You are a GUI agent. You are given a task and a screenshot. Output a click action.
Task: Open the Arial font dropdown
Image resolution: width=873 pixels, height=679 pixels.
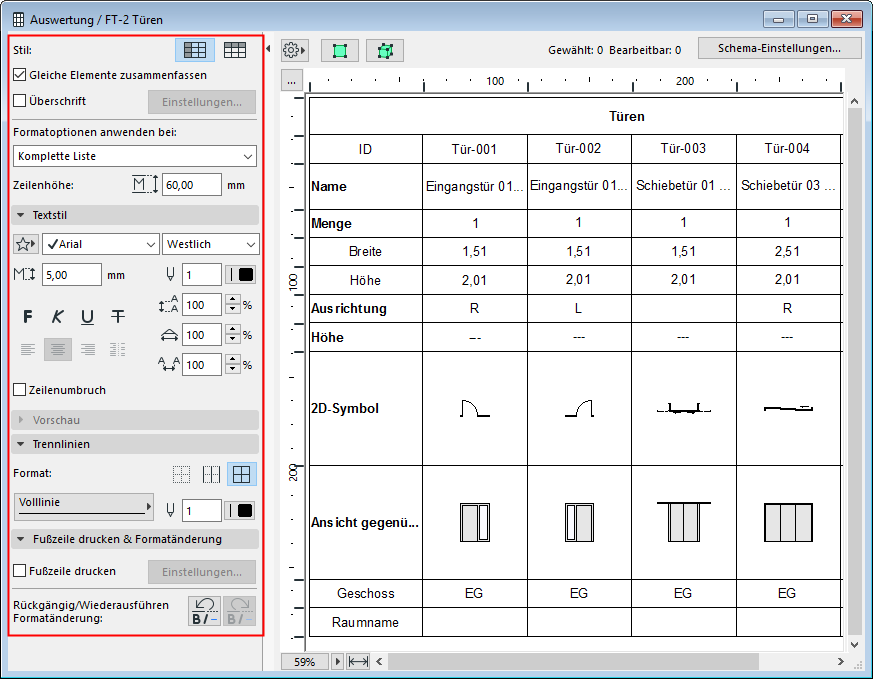point(100,244)
